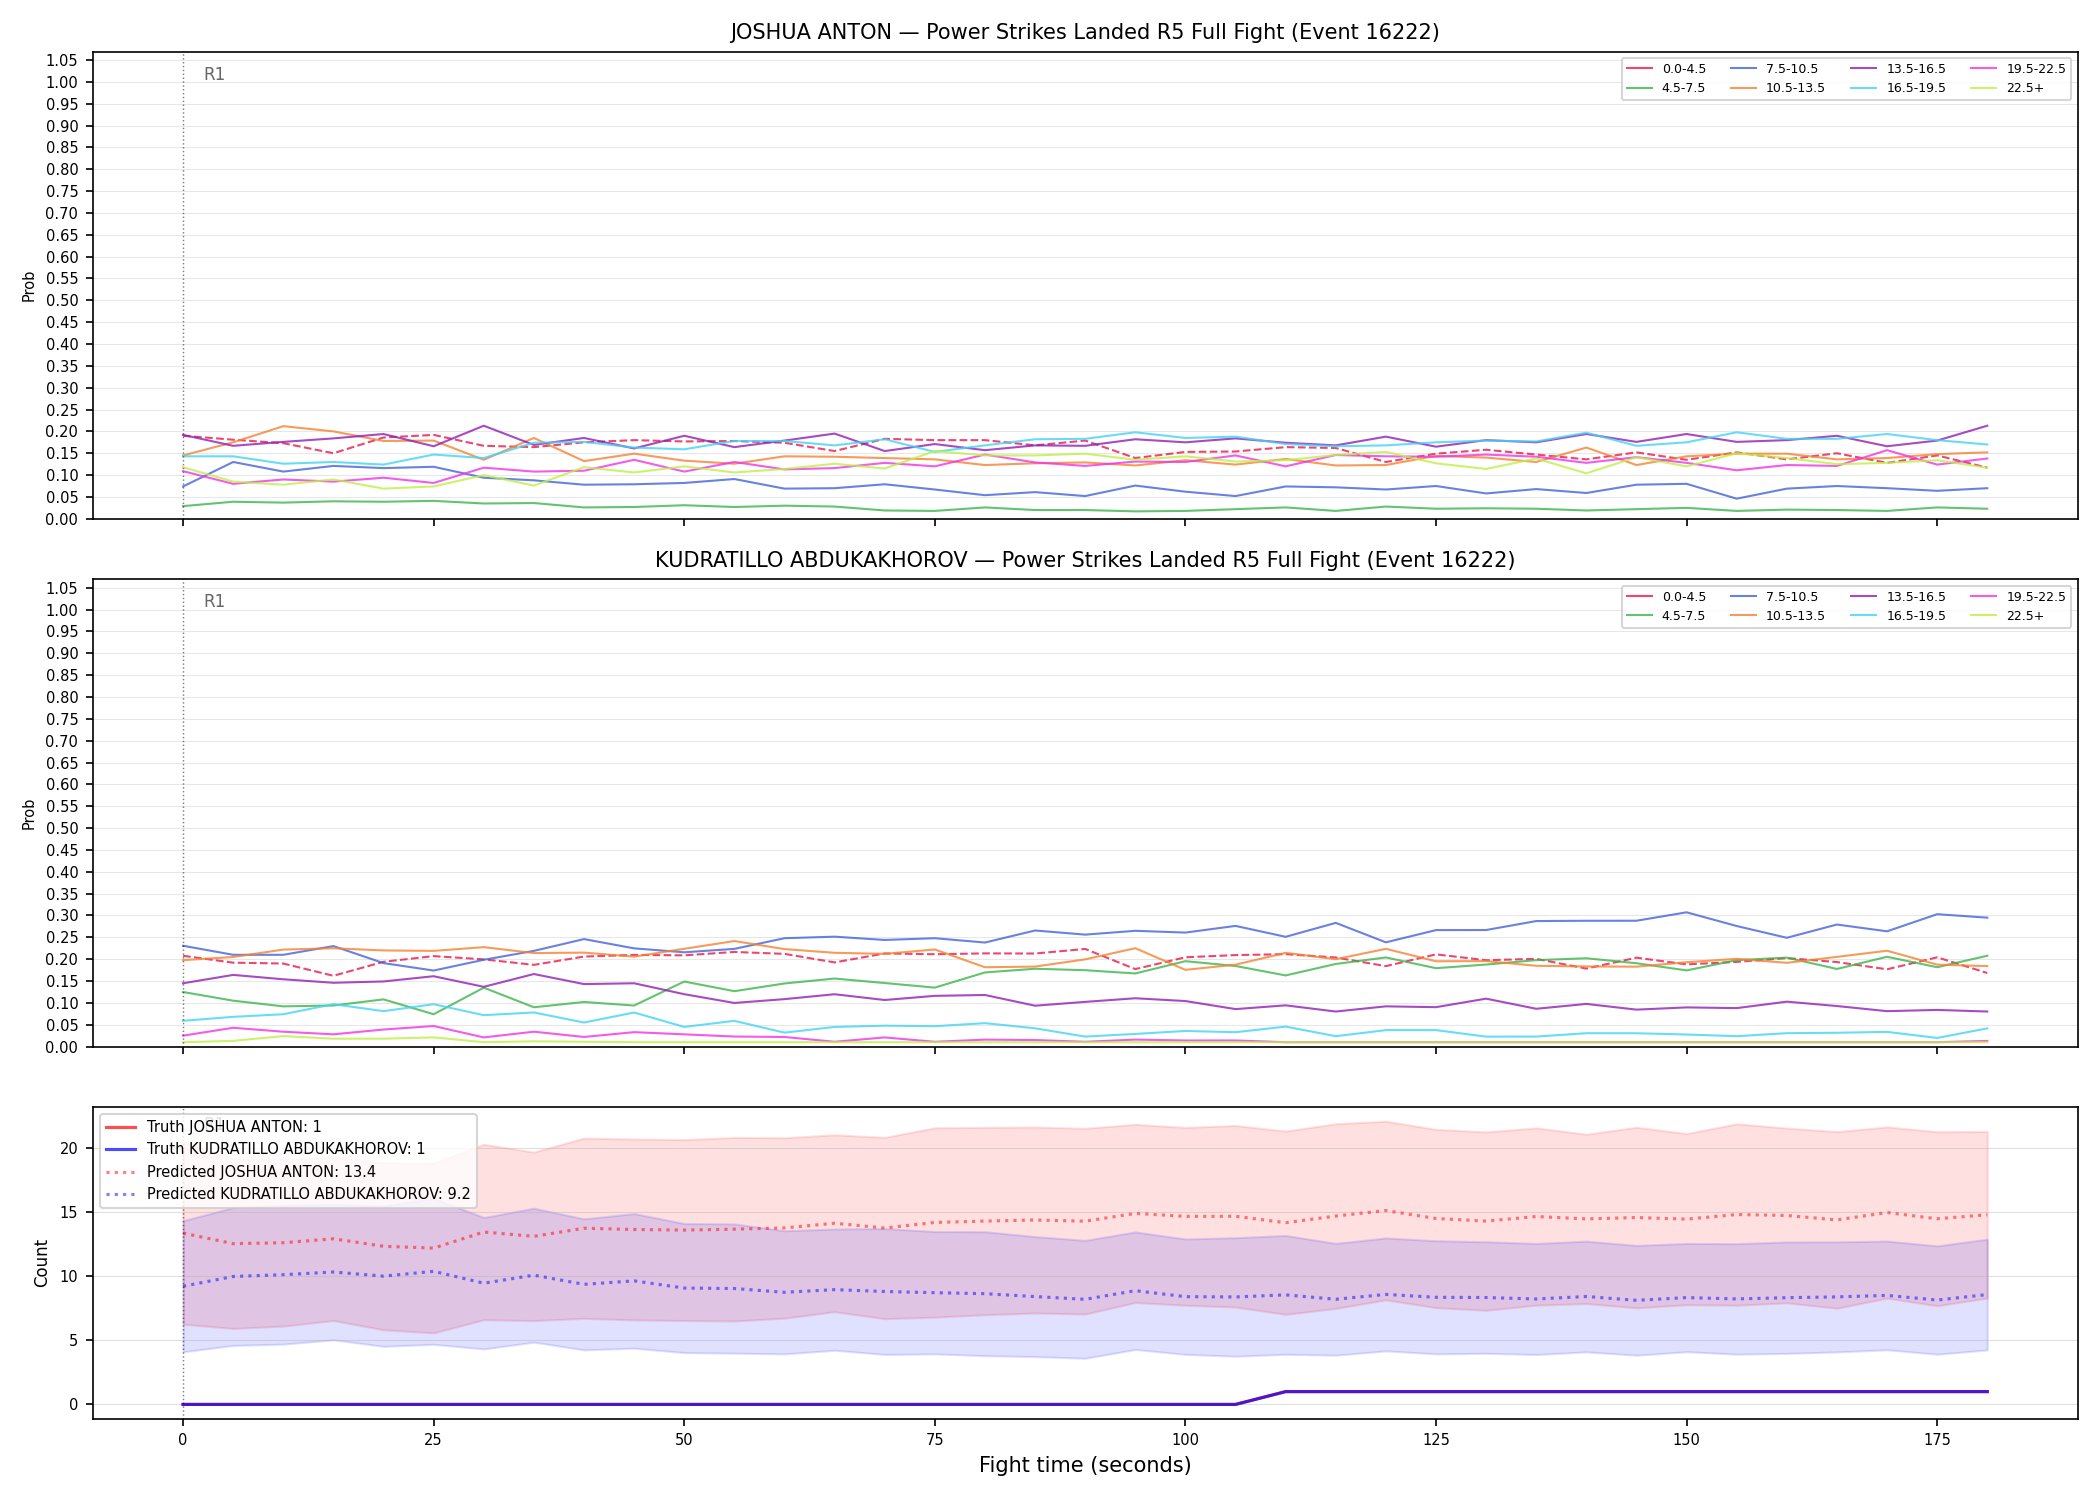The image size is (2100, 1500).
Task: Click the 13.5-16.5 legend entry in top chart
Action: coord(1888,69)
